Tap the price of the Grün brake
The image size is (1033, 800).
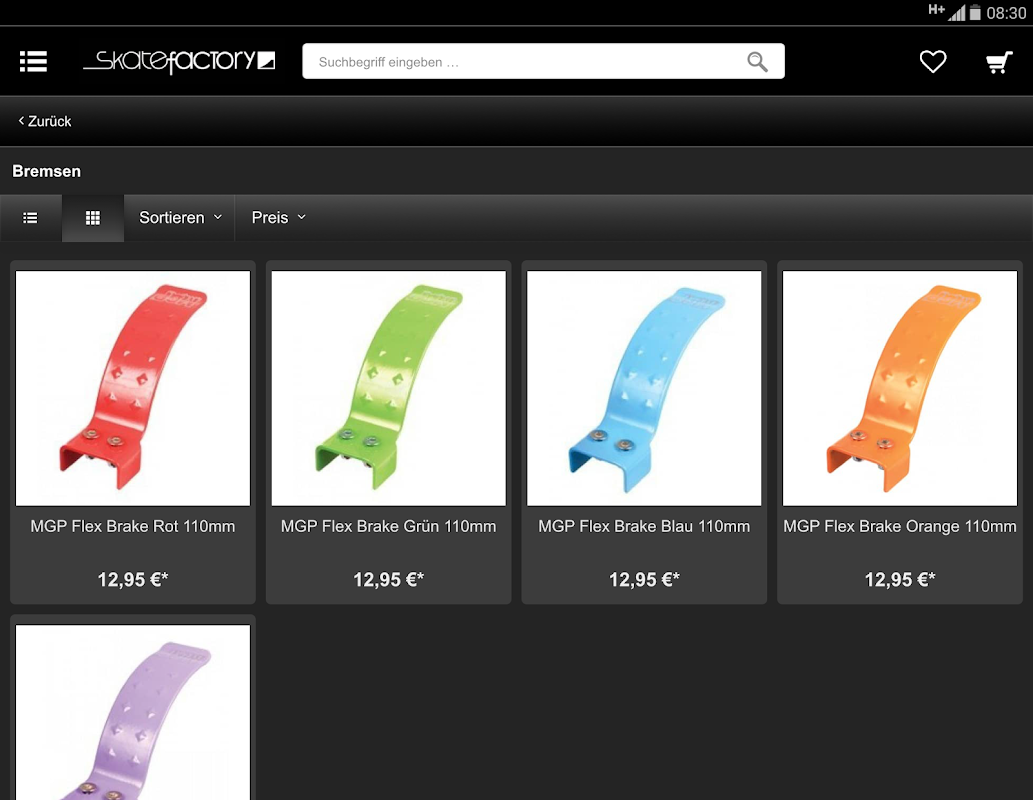pyautogui.click(x=389, y=579)
